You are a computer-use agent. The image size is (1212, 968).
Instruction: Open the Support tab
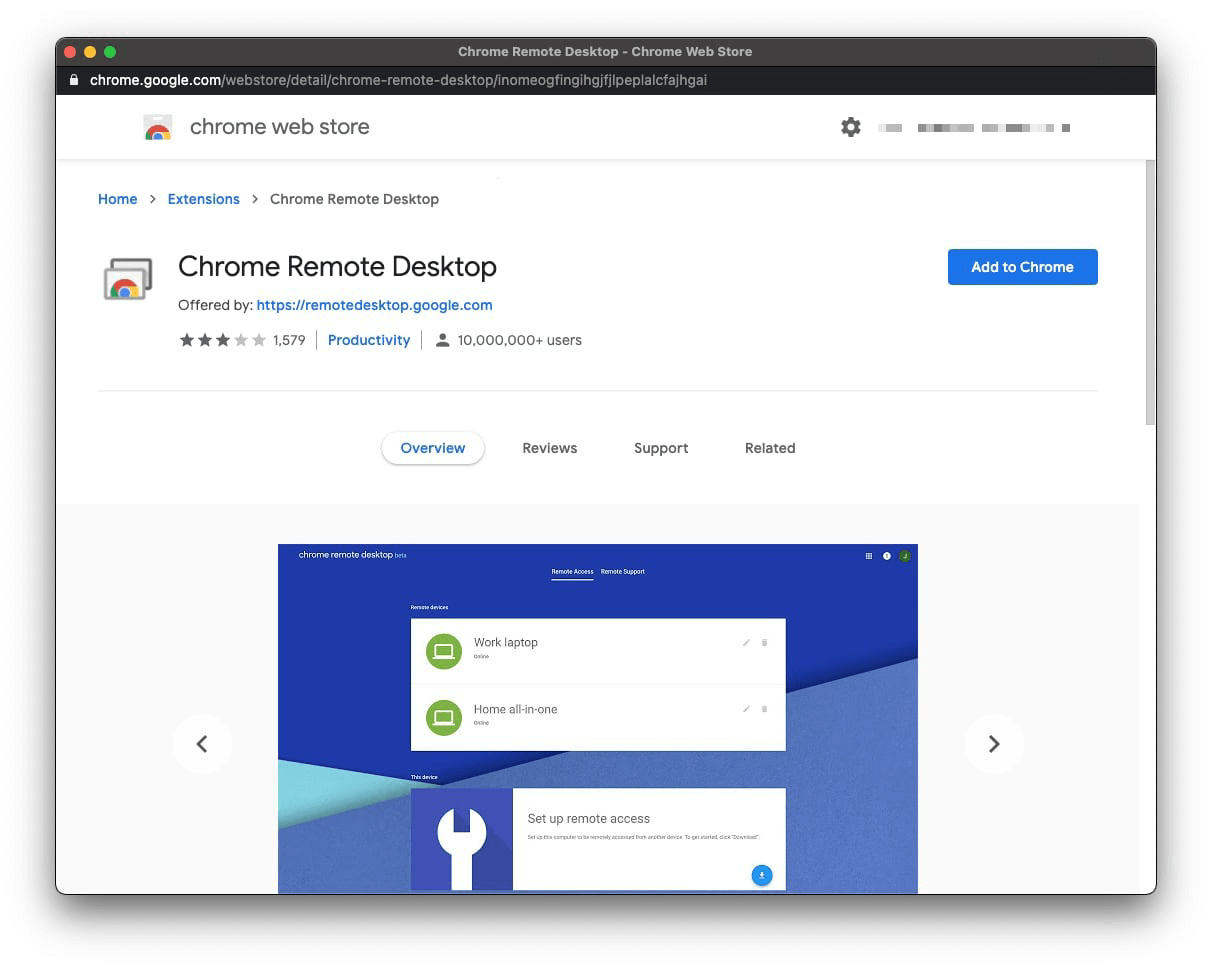coord(661,448)
